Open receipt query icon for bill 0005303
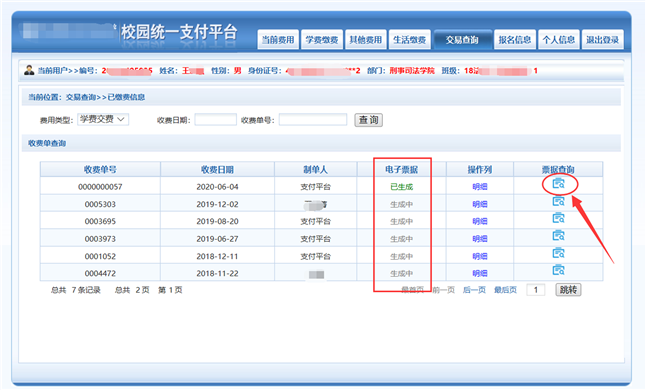The height and width of the screenshot is (390, 646). click(558, 201)
